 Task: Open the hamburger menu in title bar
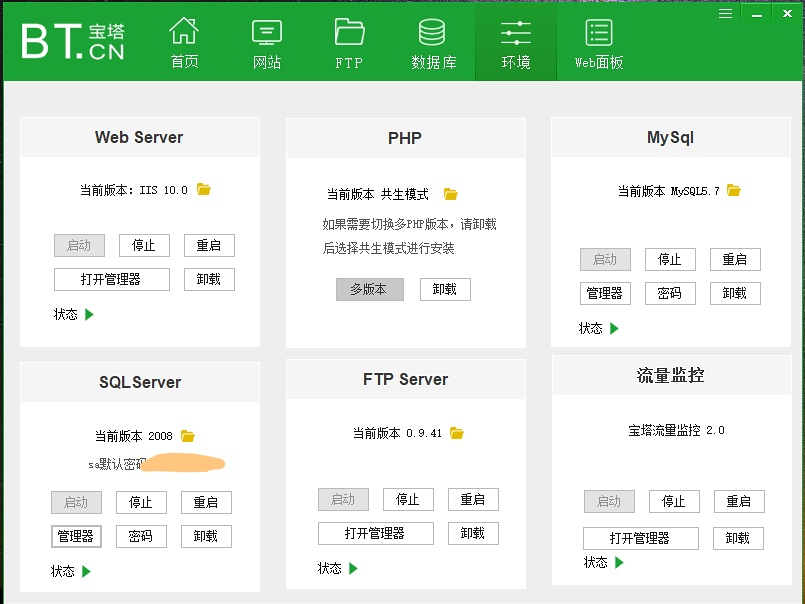tap(725, 13)
